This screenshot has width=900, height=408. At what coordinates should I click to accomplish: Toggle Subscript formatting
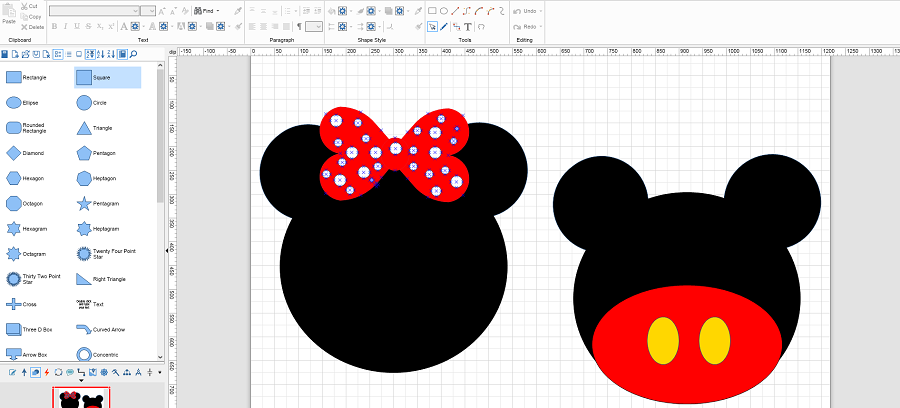99,26
